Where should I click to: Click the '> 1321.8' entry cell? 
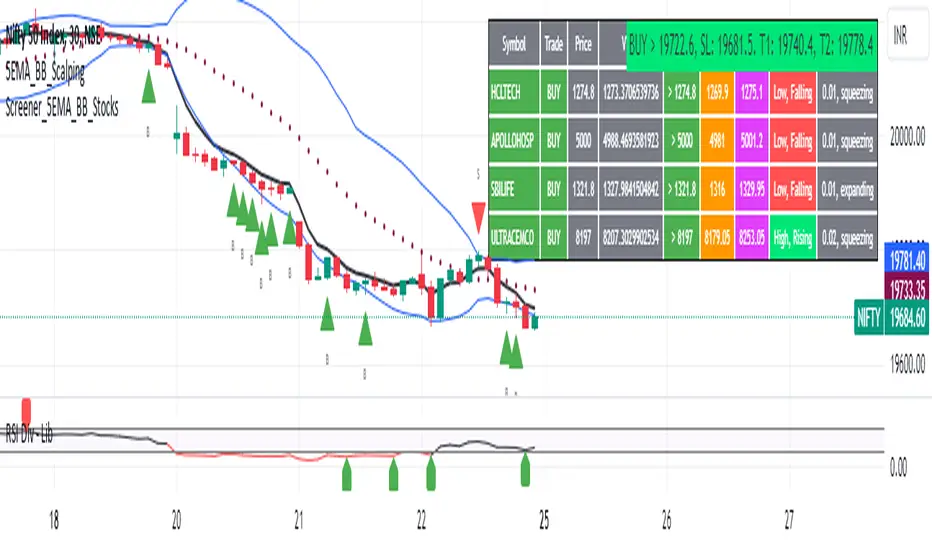tap(681, 189)
